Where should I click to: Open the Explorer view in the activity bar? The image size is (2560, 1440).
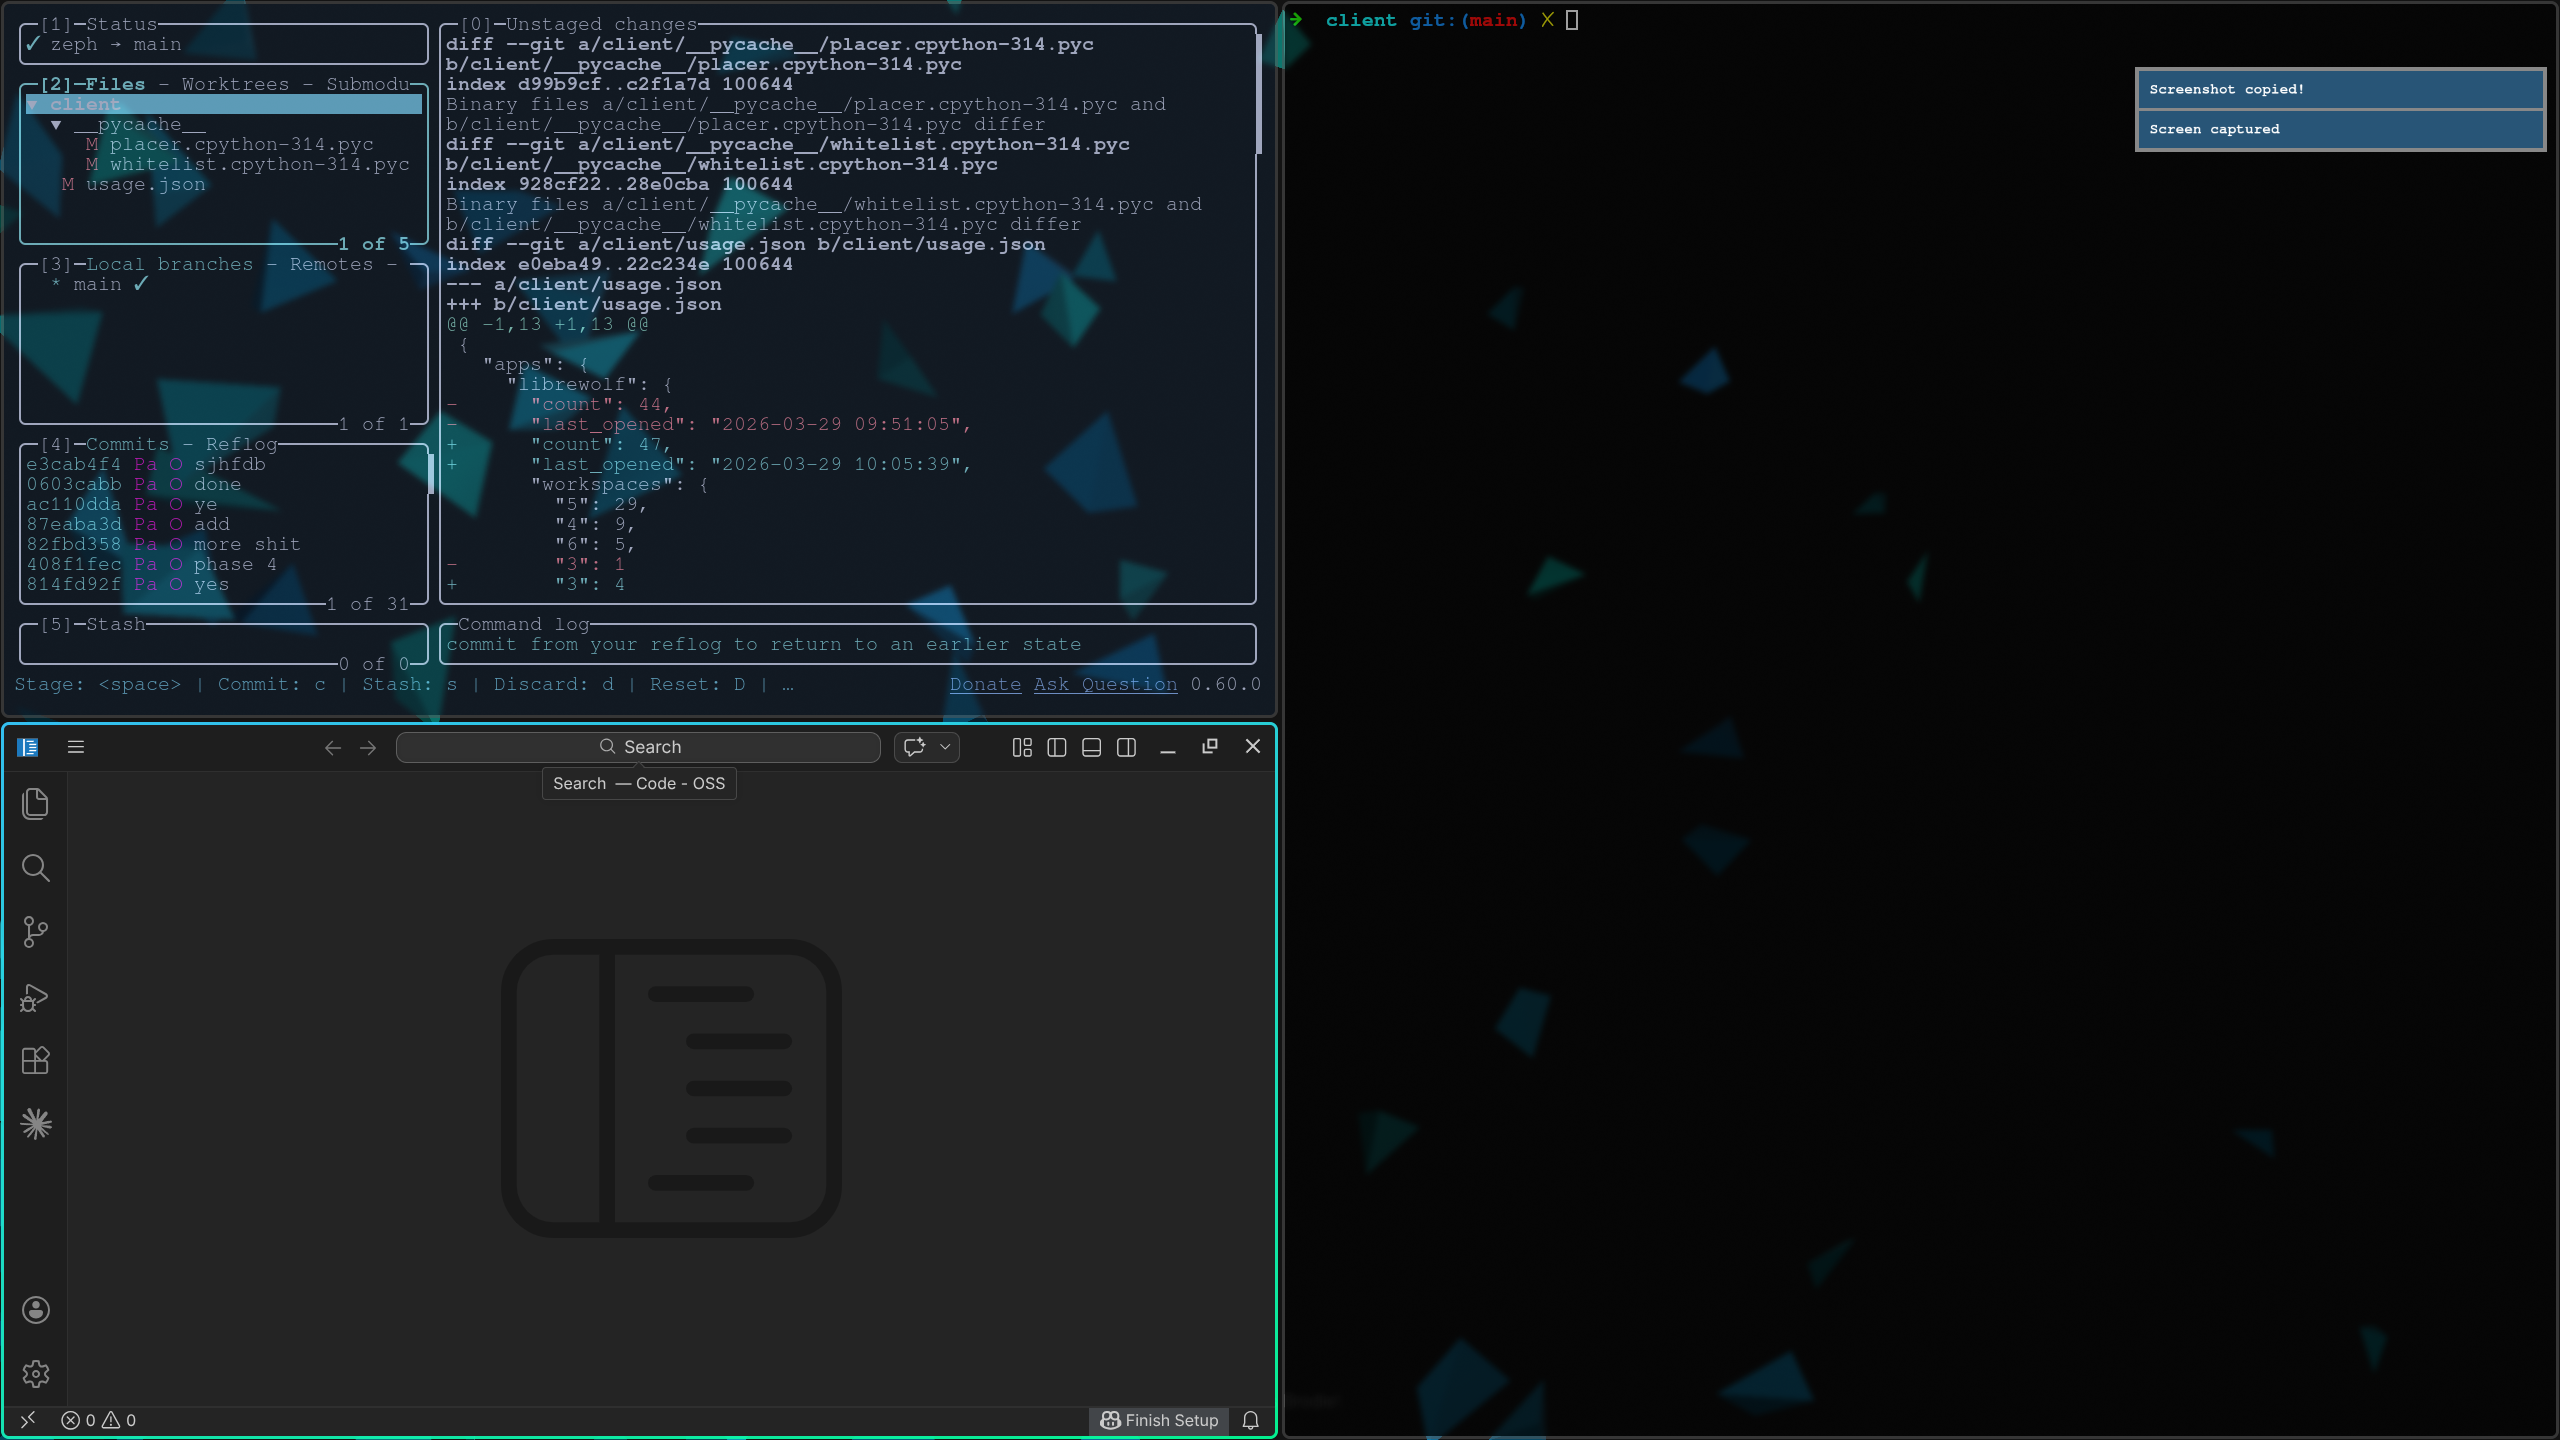36,804
